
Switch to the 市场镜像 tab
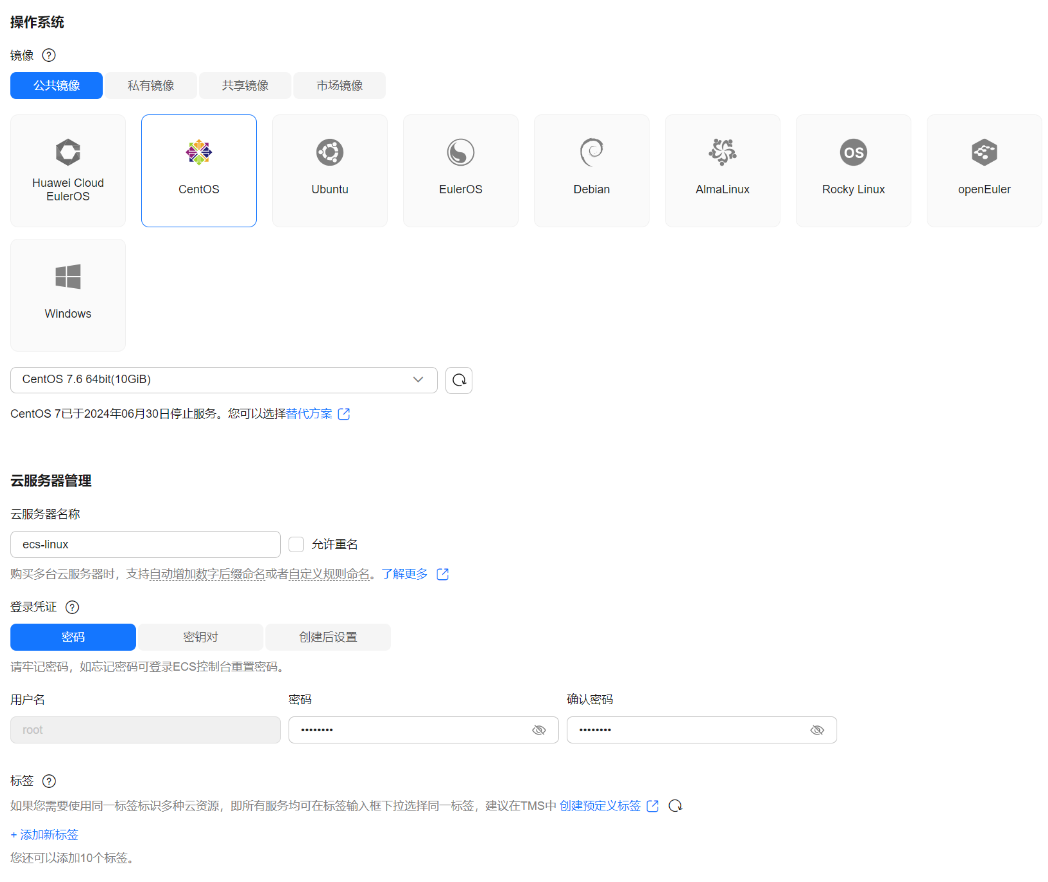coord(340,86)
